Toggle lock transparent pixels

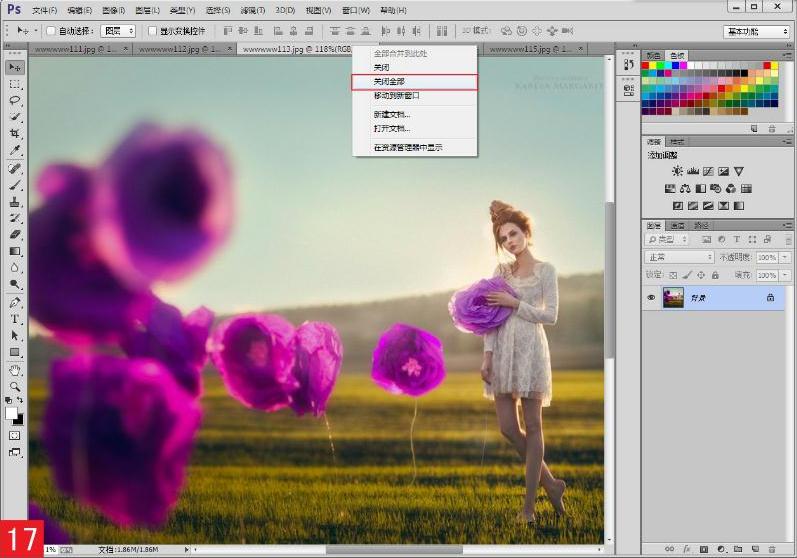(x=673, y=275)
